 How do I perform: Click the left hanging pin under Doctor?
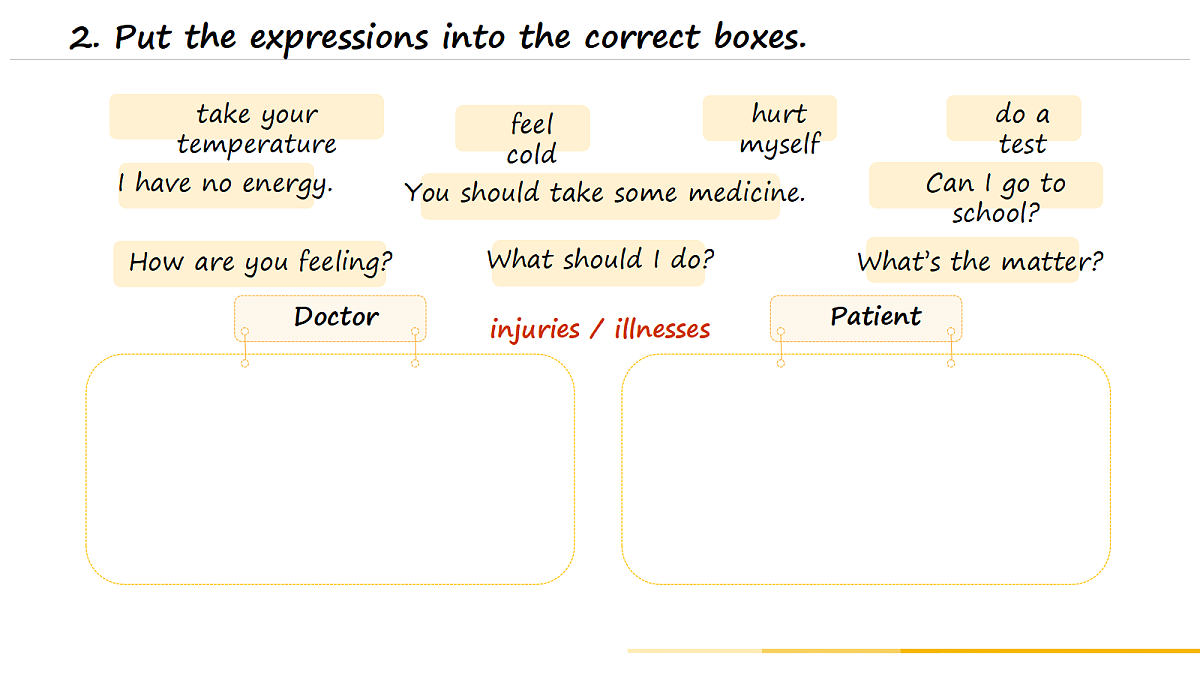(x=245, y=347)
